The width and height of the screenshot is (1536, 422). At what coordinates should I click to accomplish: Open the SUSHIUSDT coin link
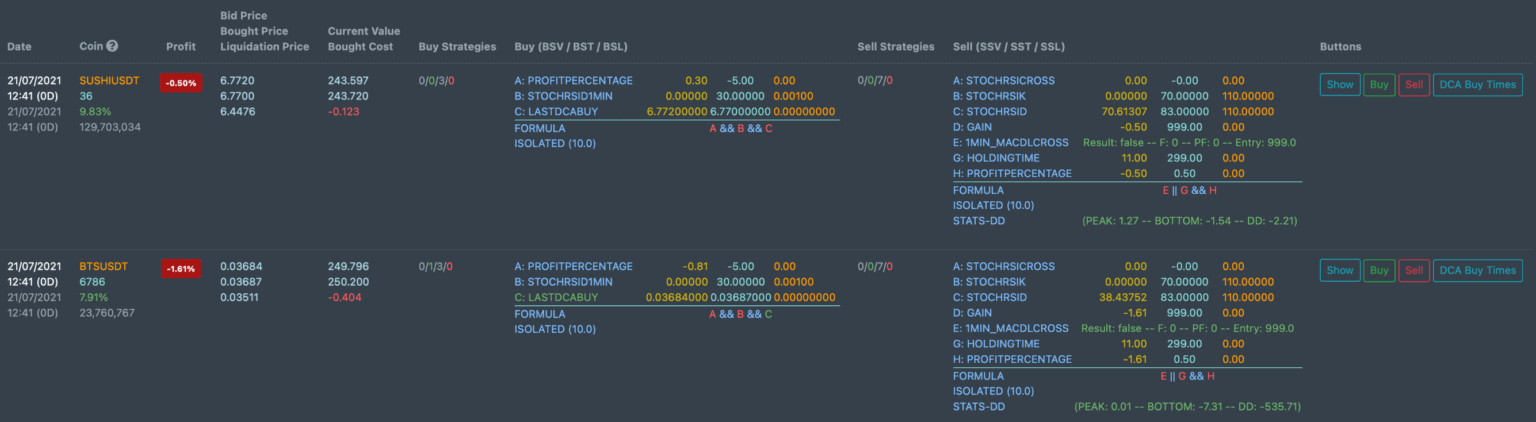pos(109,80)
